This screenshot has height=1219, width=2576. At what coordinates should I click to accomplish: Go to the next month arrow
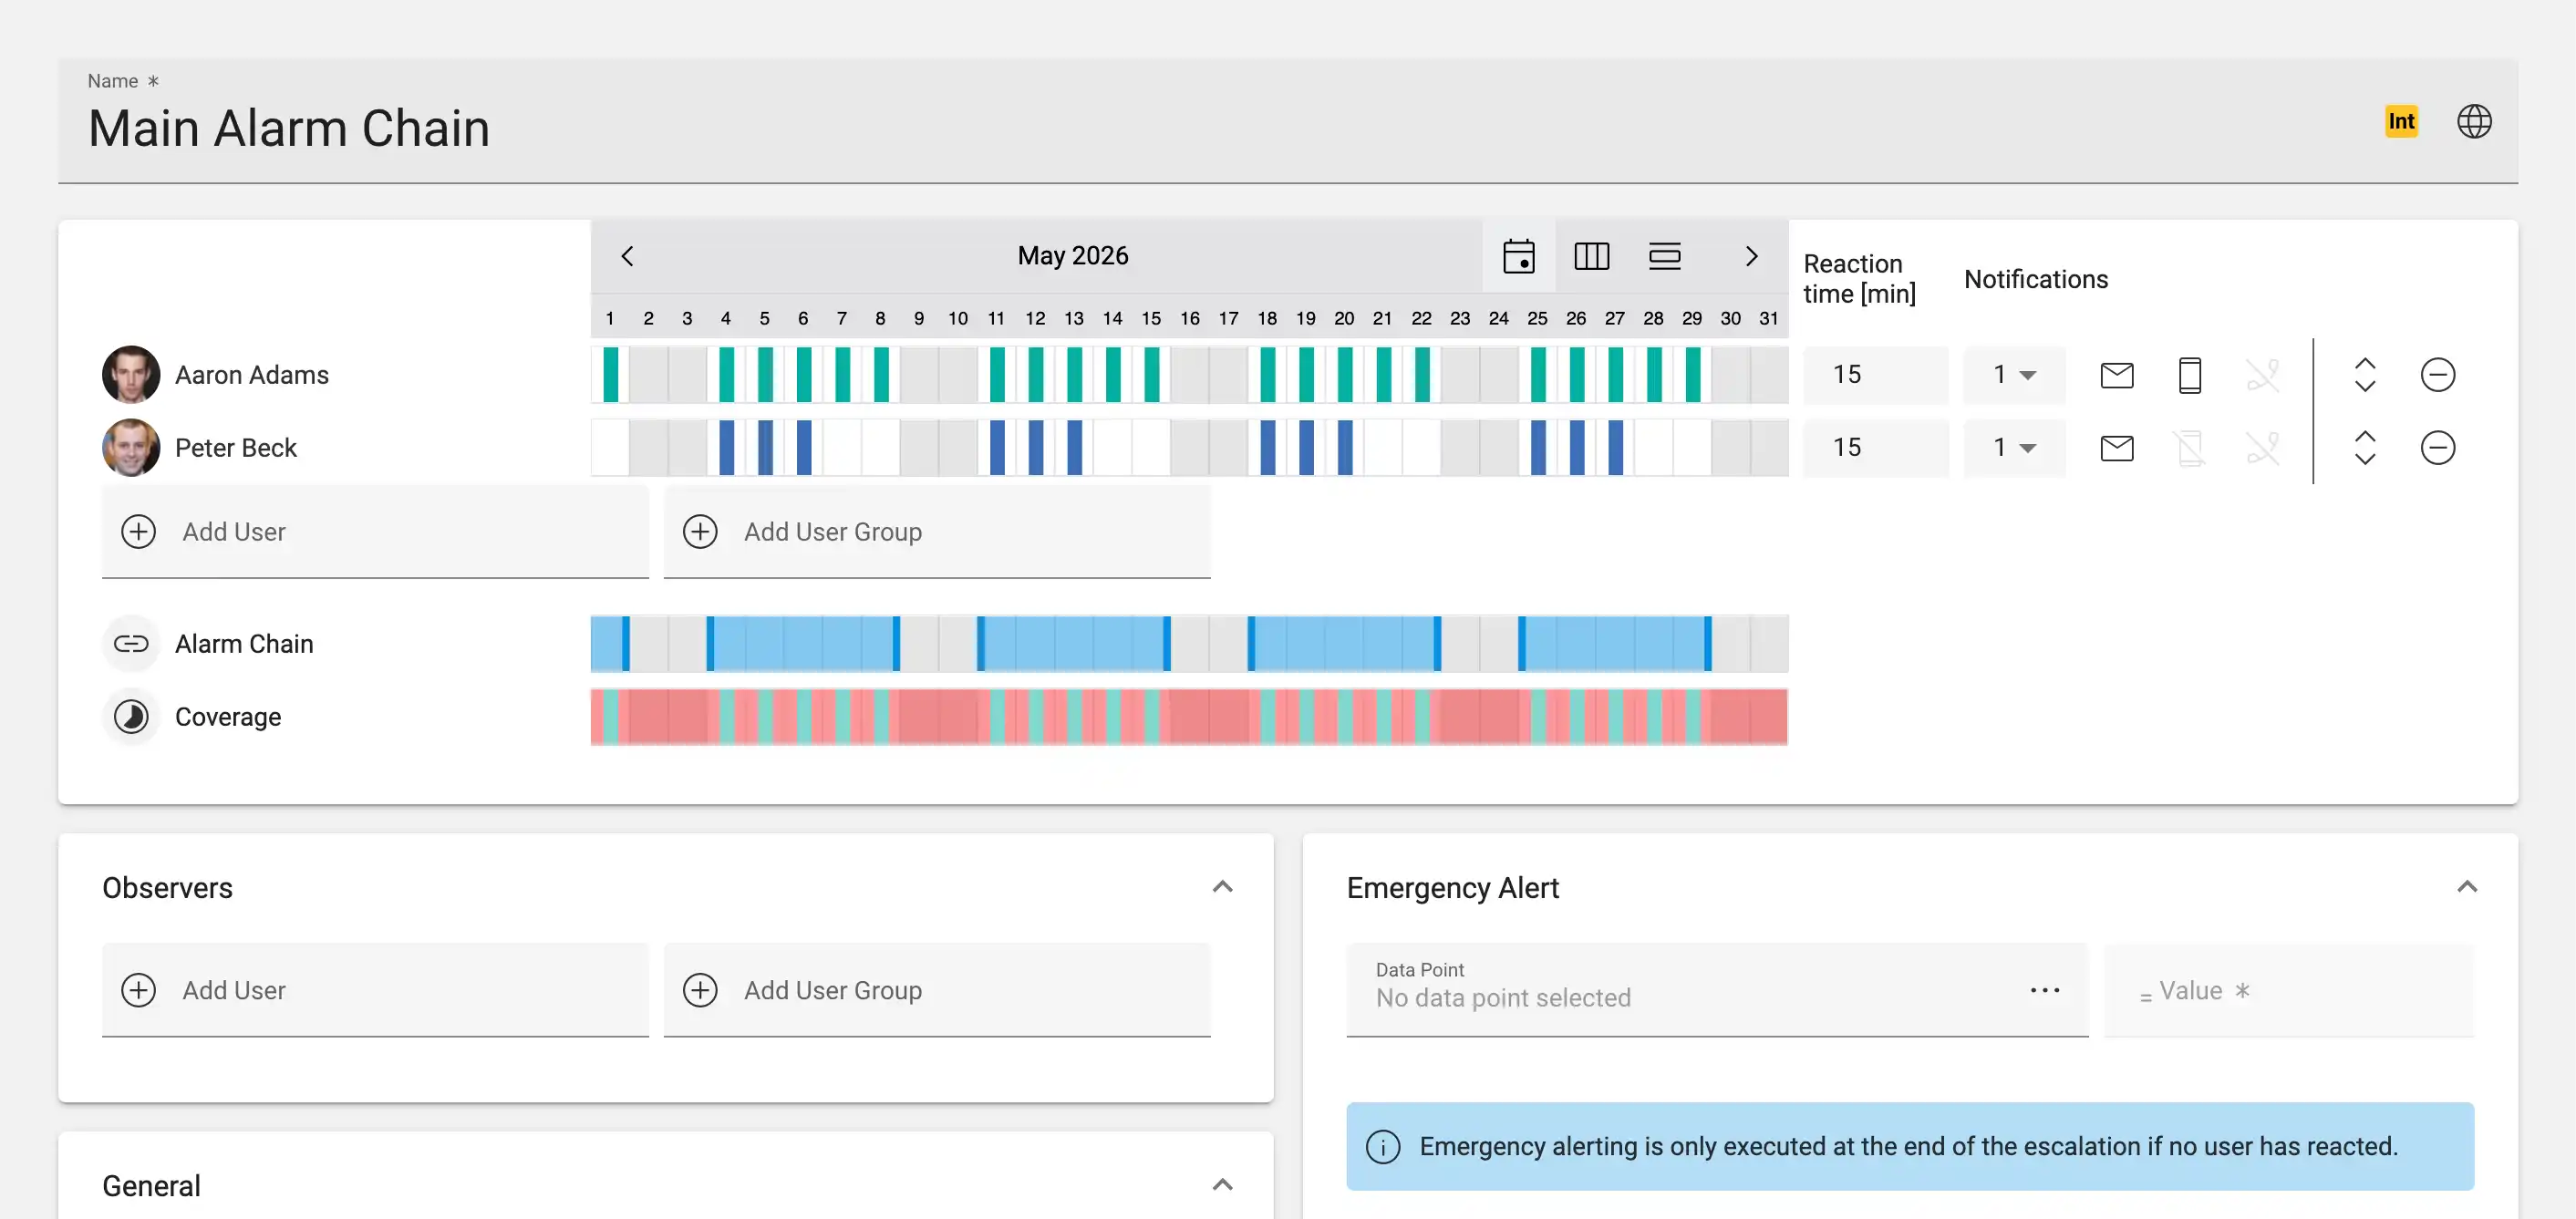point(1751,256)
